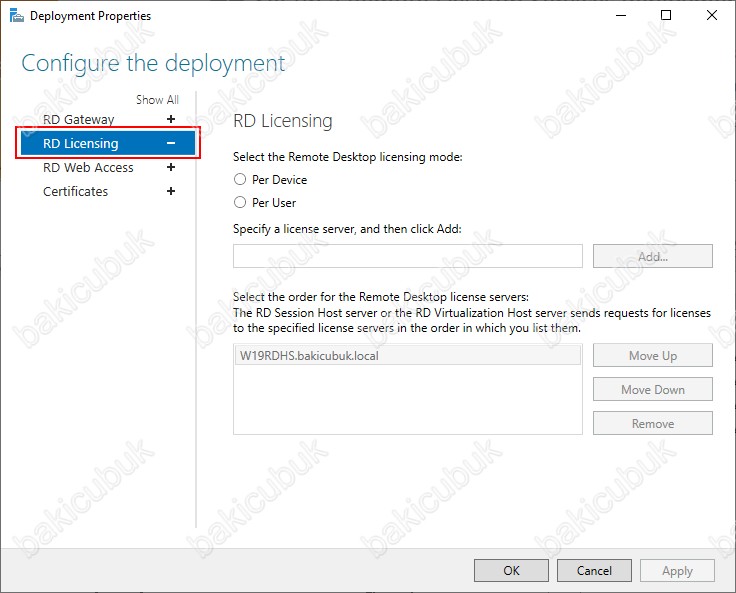Select W19RDHS.bakicubuk.local license server entry
736x593 pixels.
(x=407, y=355)
